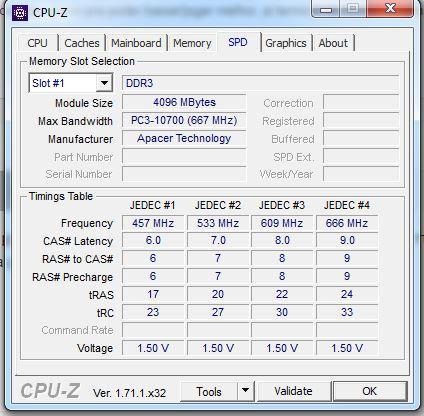Open the Slot #1 dropdown arrow
The width and height of the screenshot is (424, 416).
[x=104, y=83]
